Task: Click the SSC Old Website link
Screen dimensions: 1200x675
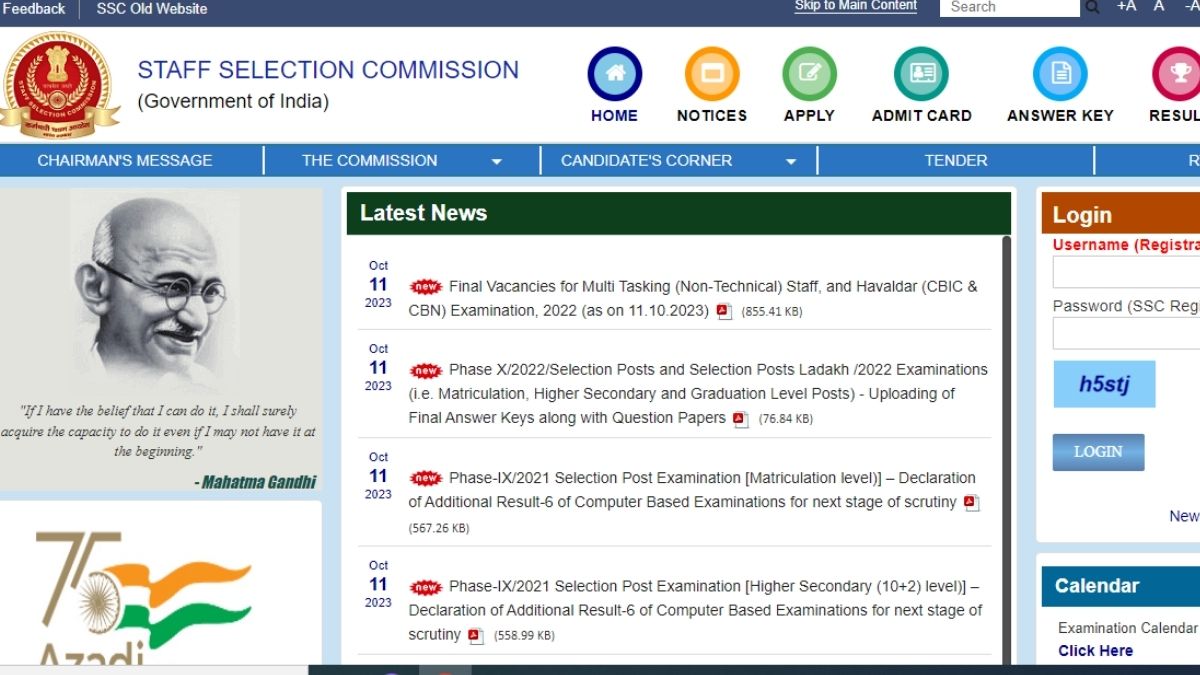Action: [x=152, y=9]
